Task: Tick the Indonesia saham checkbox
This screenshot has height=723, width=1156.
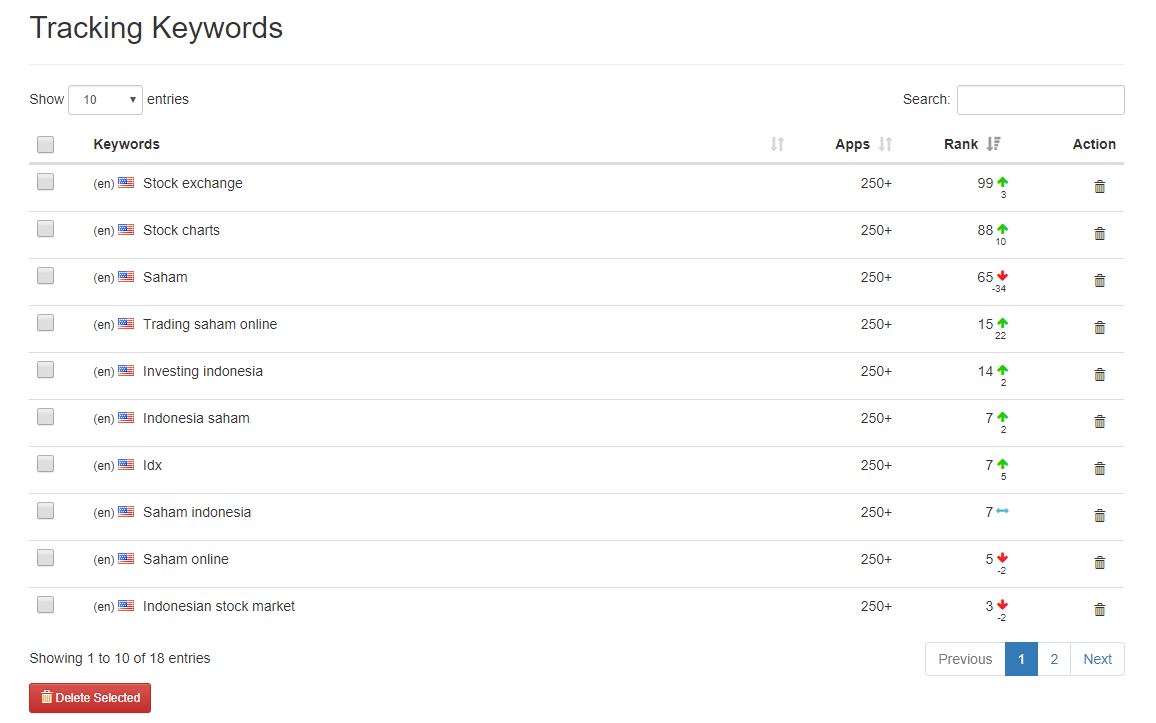Action: click(x=46, y=416)
